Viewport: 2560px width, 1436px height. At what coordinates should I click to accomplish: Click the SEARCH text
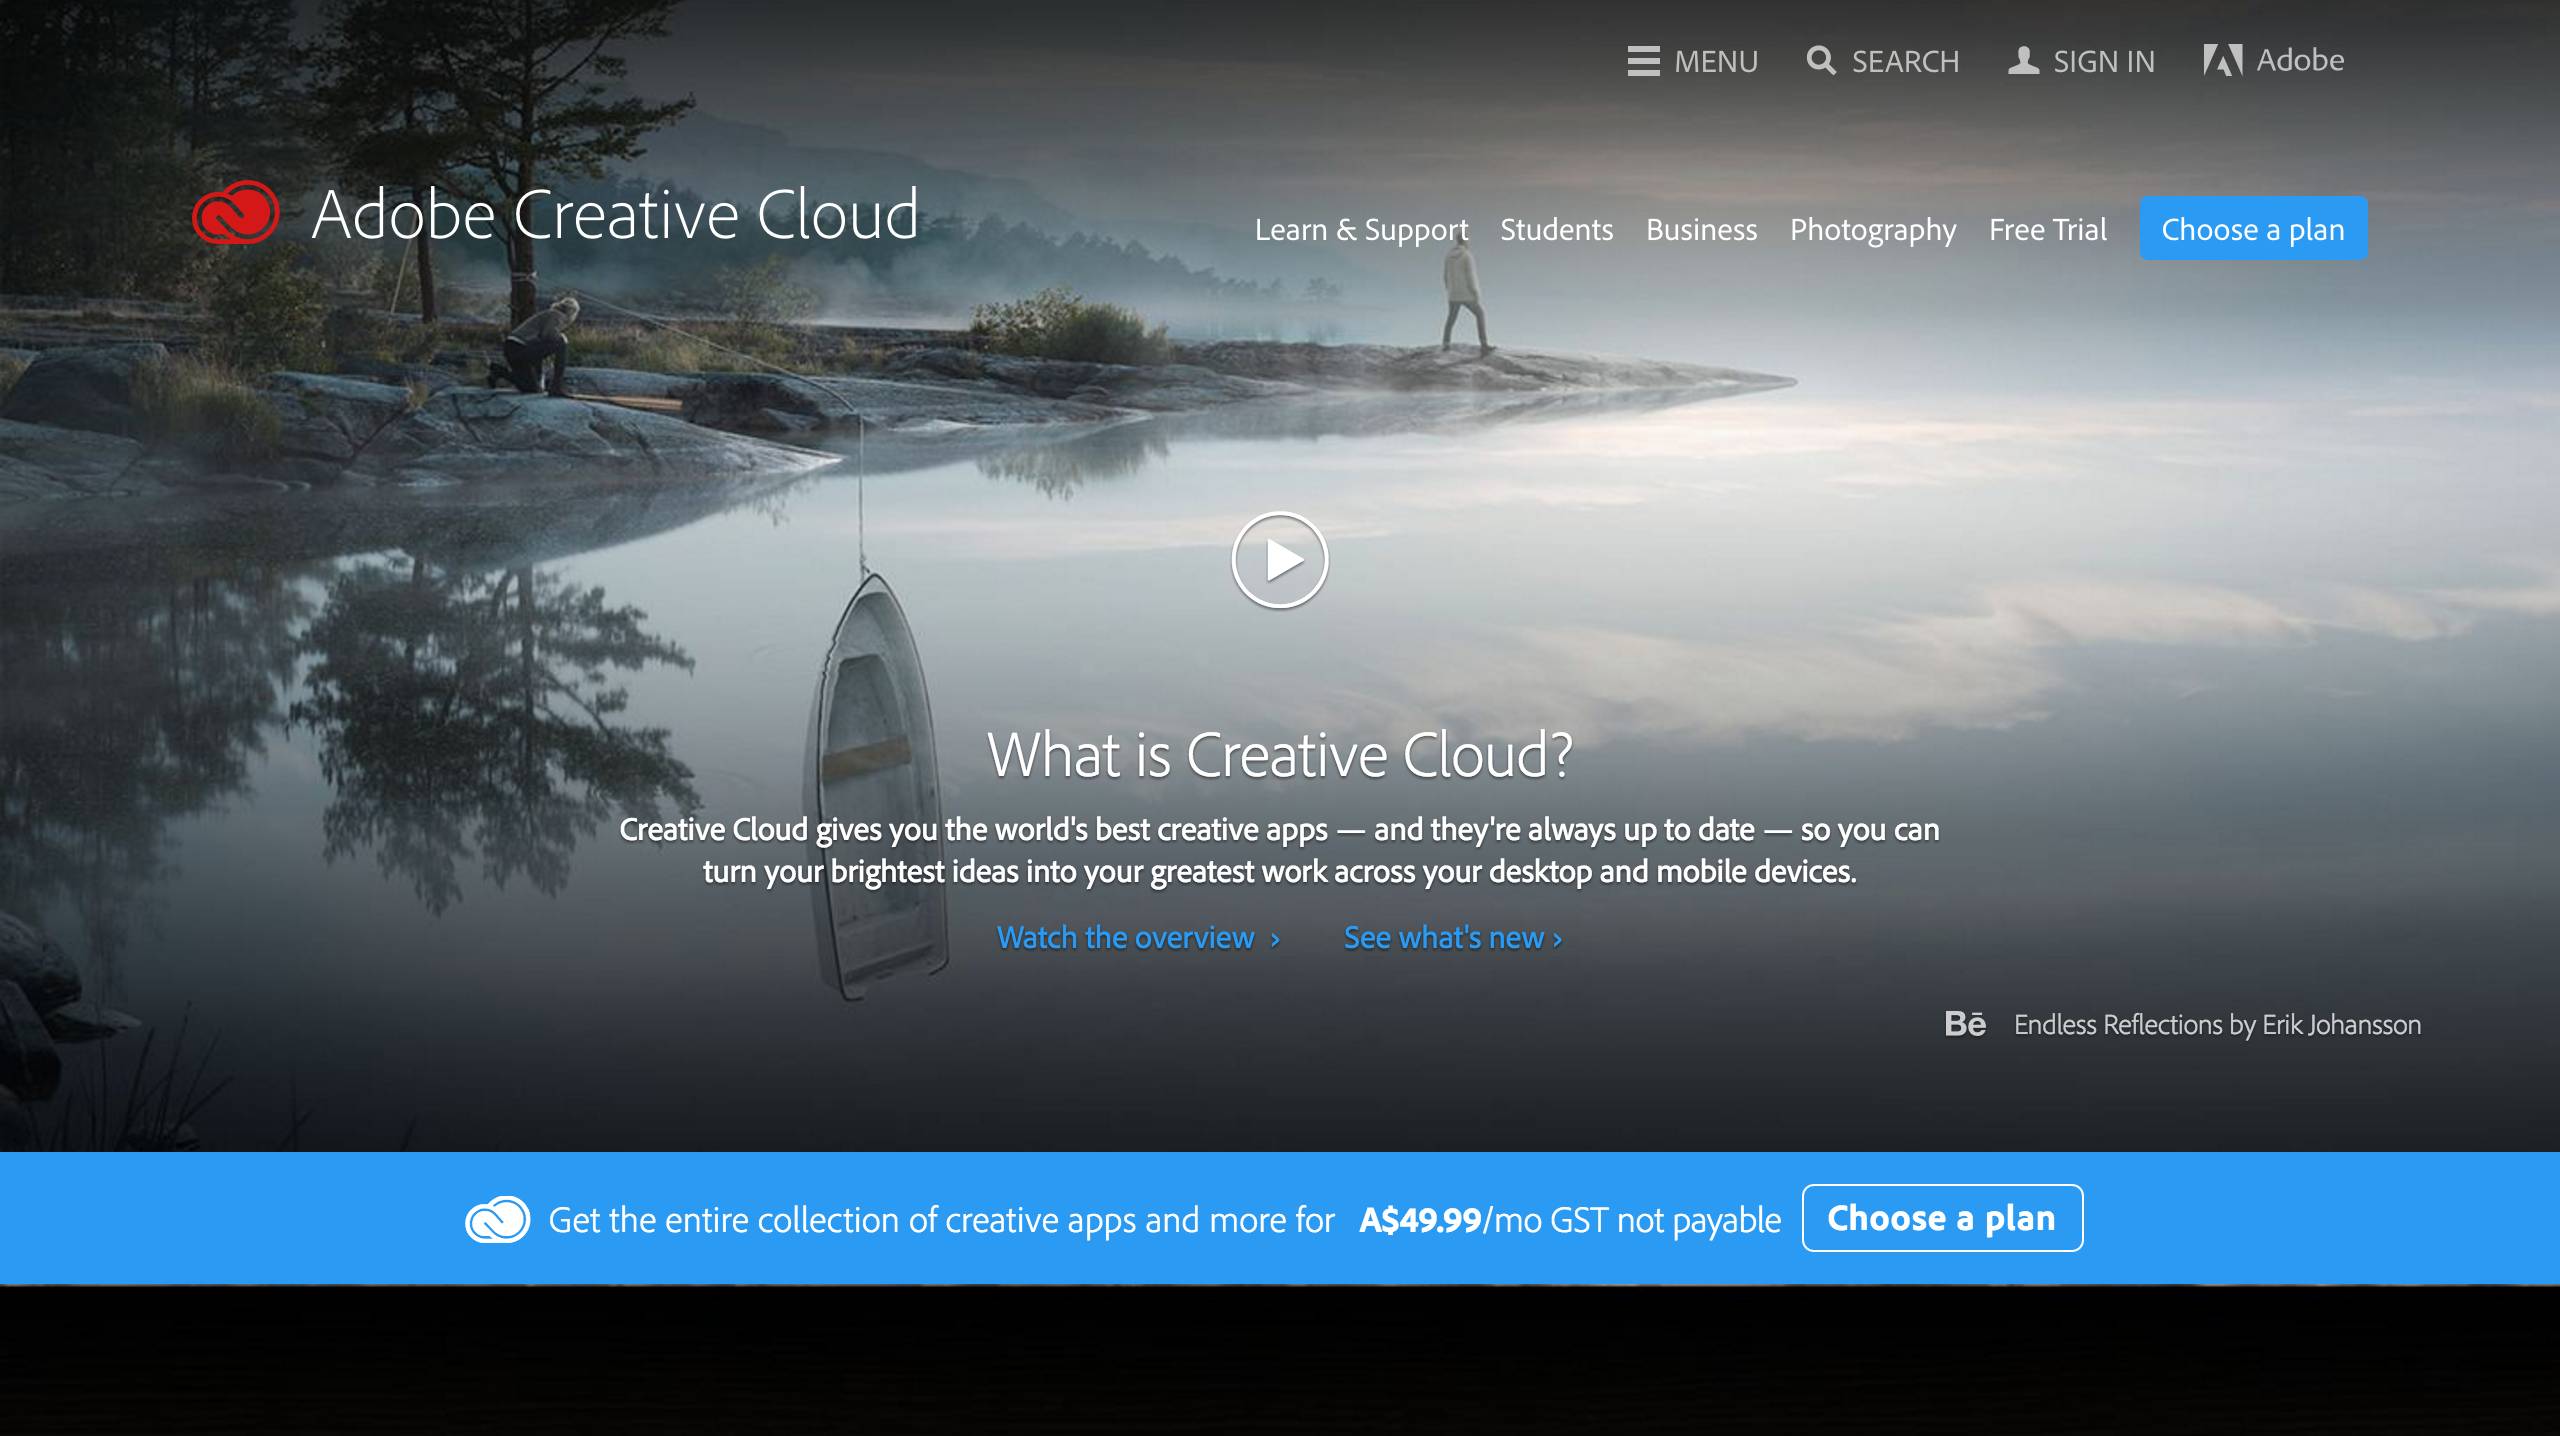1905,62
